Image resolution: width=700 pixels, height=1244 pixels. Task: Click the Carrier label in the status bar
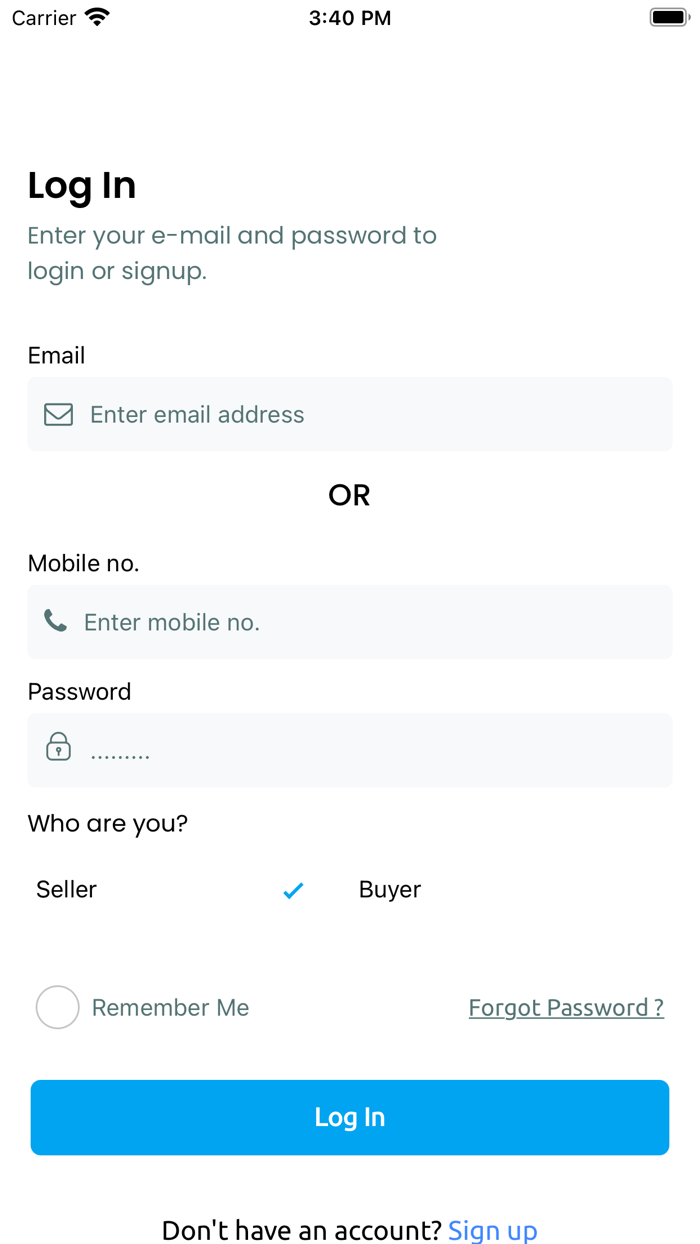42,17
